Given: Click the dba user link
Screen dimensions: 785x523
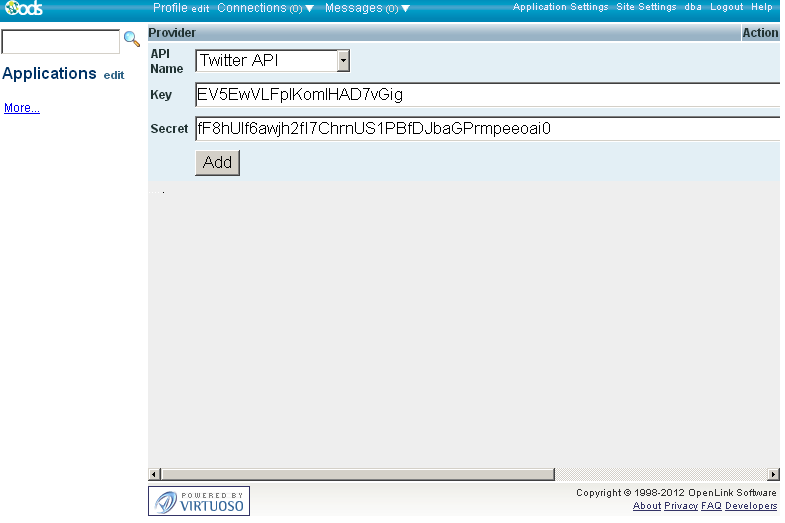Looking at the screenshot, I should (x=693, y=7).
